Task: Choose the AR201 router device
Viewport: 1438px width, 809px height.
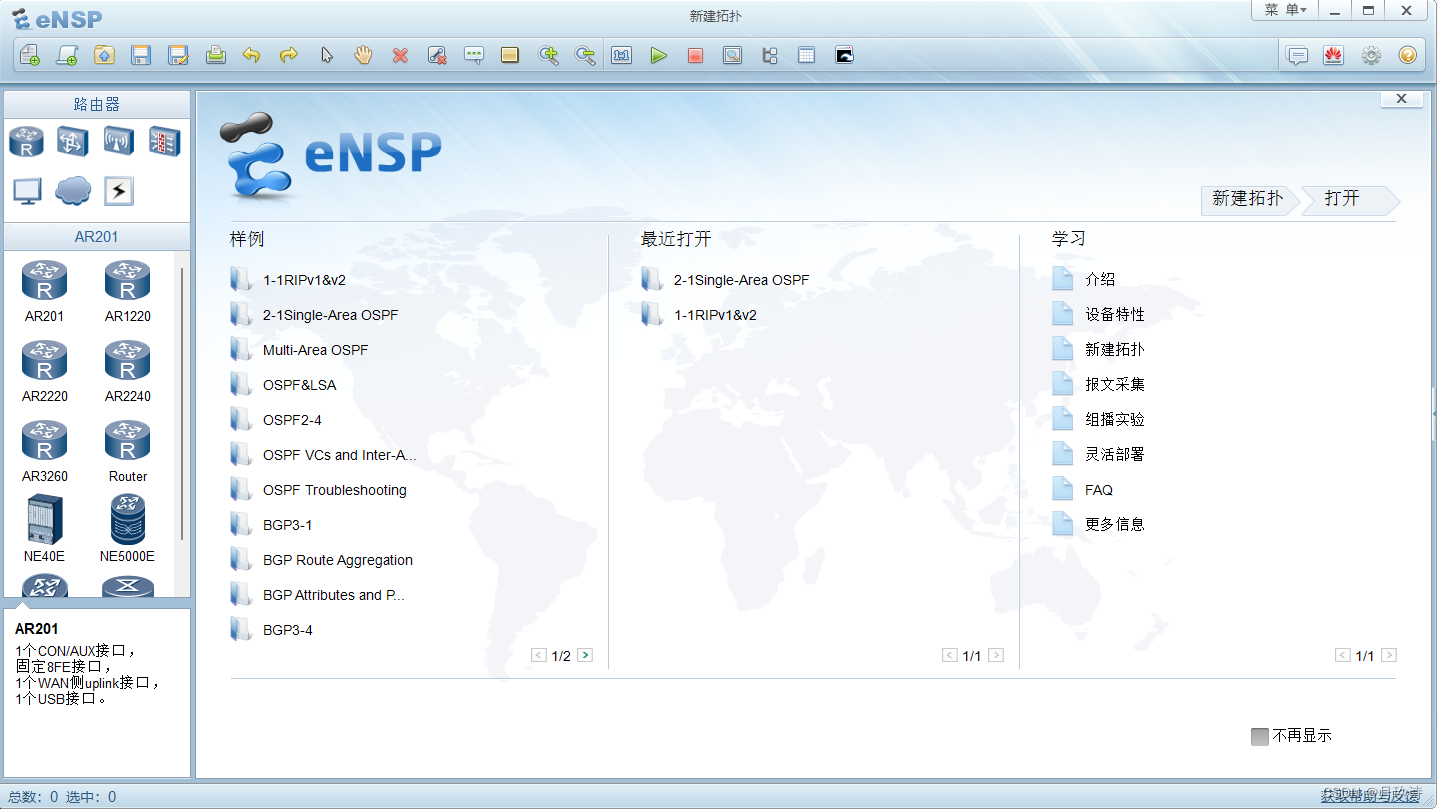Action: click(44, 291)
